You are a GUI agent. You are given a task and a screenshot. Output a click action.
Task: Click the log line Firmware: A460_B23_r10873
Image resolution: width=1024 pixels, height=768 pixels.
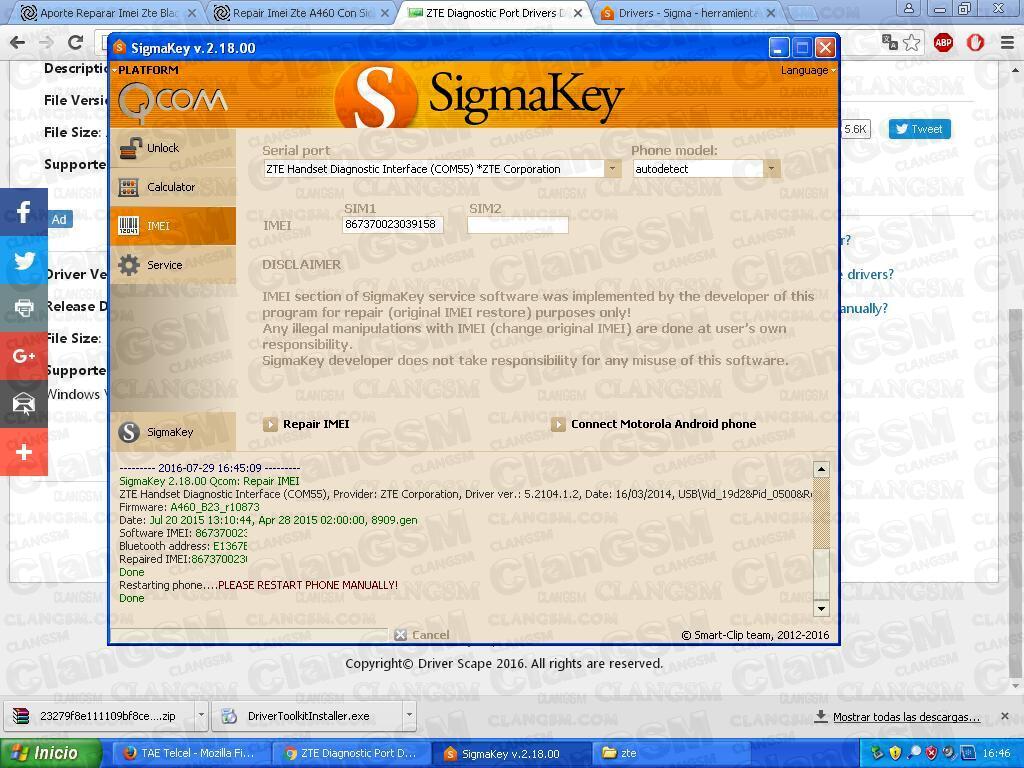coord(189,507)
